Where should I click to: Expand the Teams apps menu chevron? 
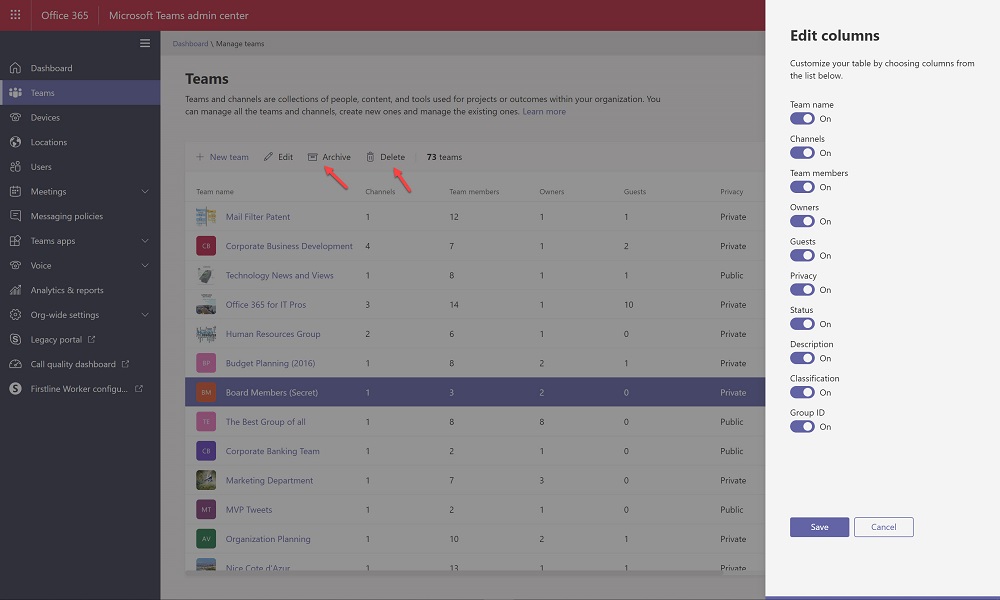[145, 240]
